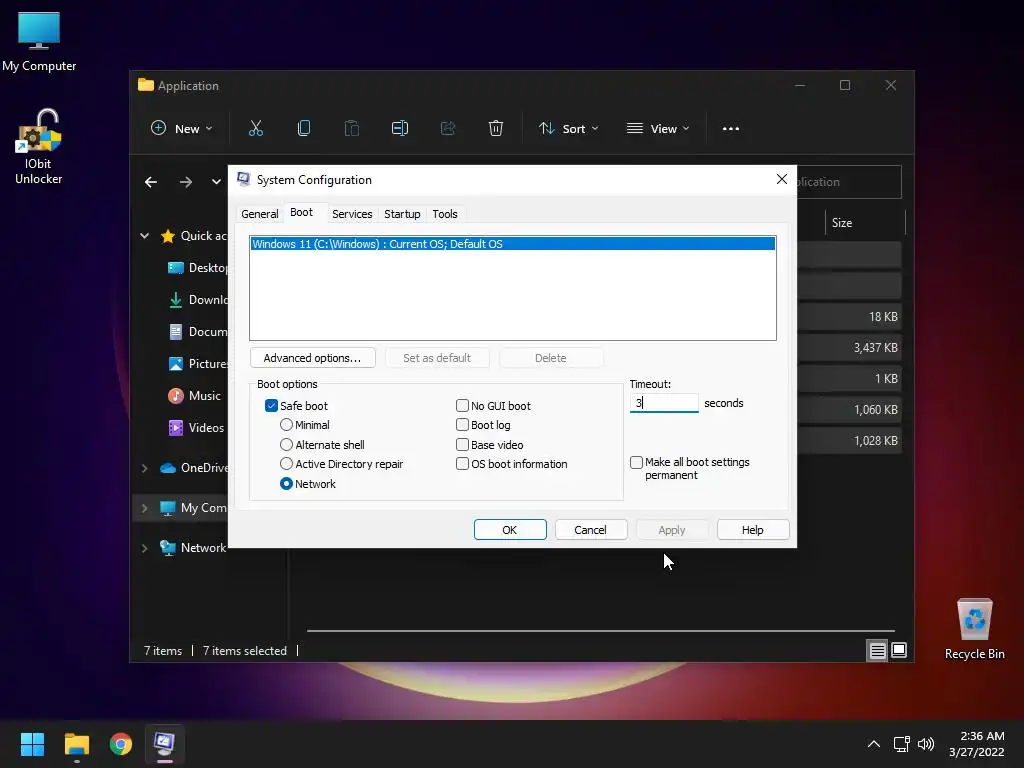Click Cancel in System Configuration

click(590, 530)
